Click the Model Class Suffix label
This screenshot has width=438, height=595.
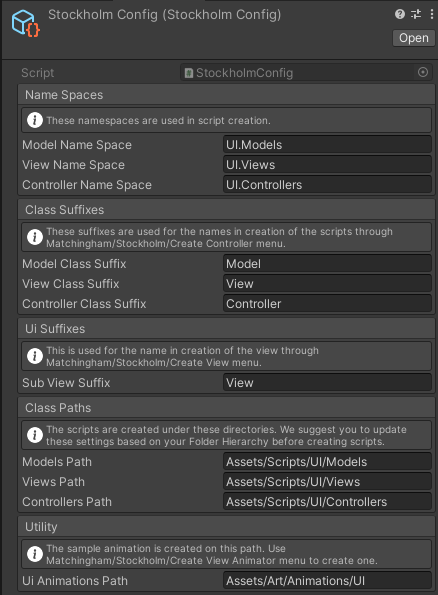click(x=74, y=264)
